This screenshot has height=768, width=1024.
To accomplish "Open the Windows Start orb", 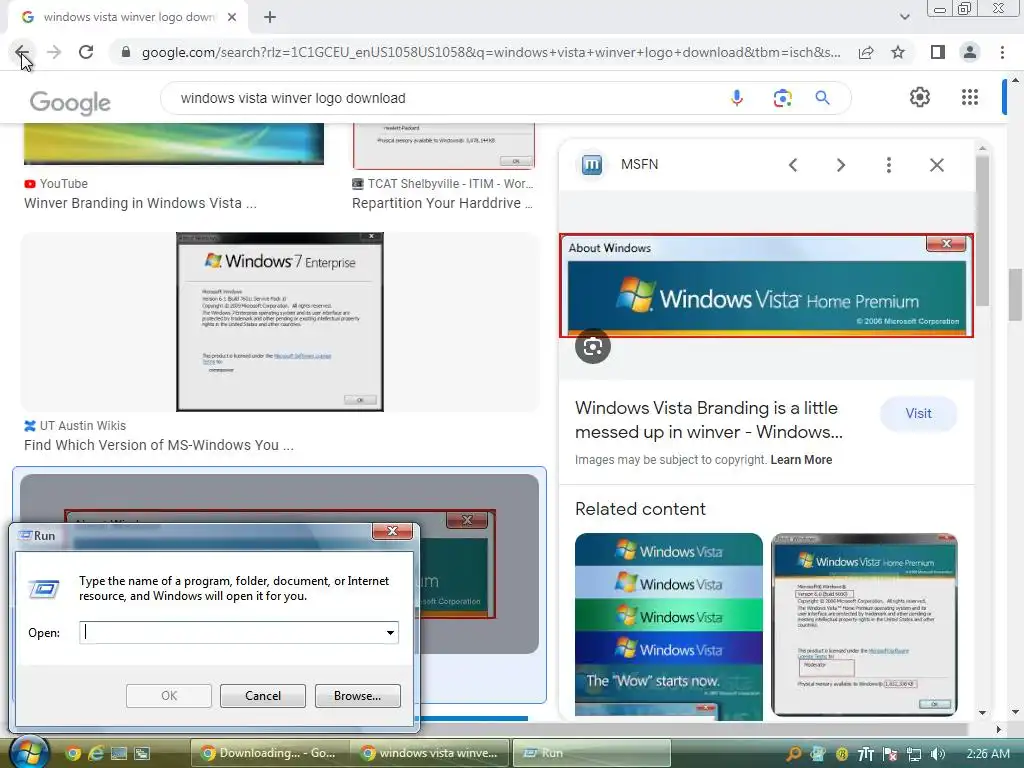I will (28, 752).
